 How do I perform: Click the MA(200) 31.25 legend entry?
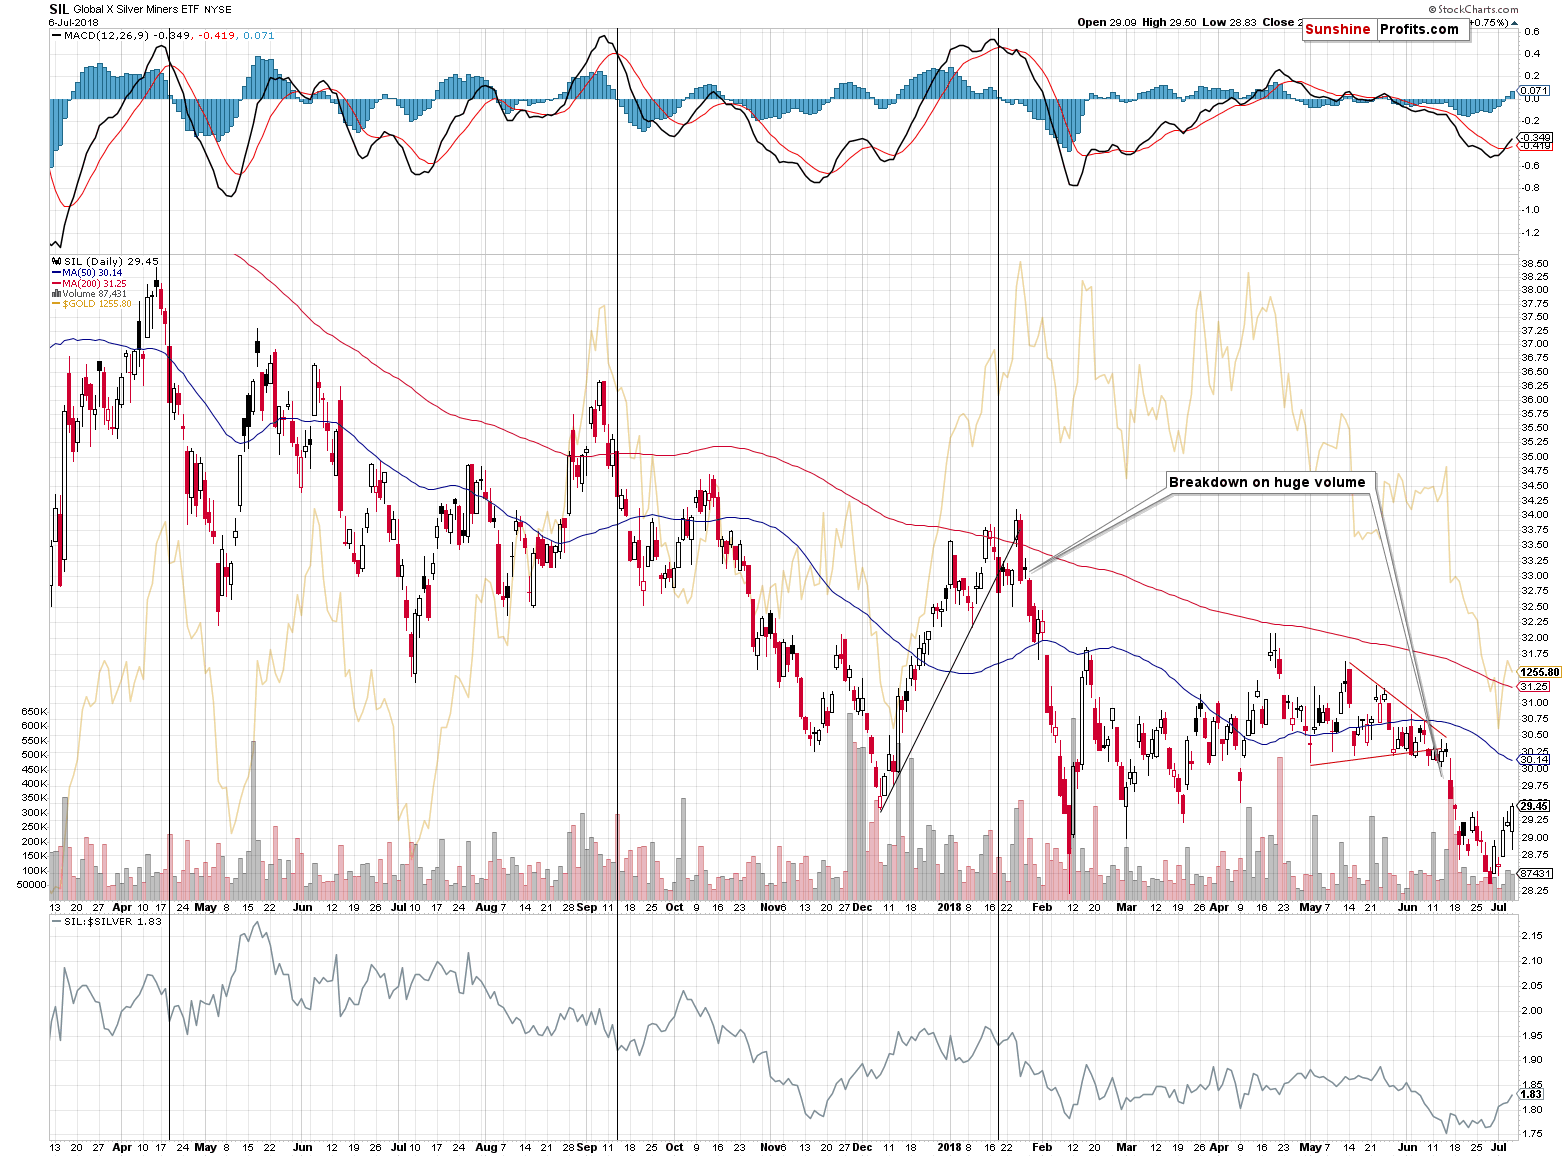[90, 283]
